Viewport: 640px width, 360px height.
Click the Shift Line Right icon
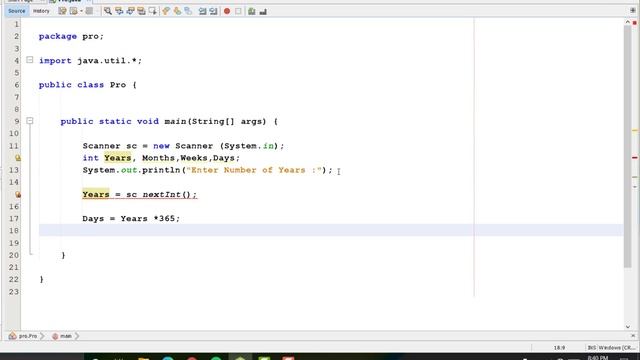pos(213,11)
